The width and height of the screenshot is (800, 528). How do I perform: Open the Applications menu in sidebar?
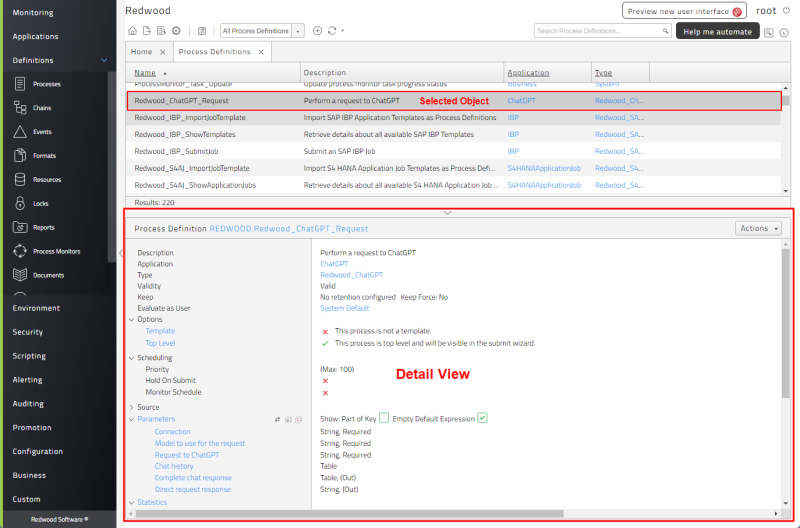[x=35, y=36]
